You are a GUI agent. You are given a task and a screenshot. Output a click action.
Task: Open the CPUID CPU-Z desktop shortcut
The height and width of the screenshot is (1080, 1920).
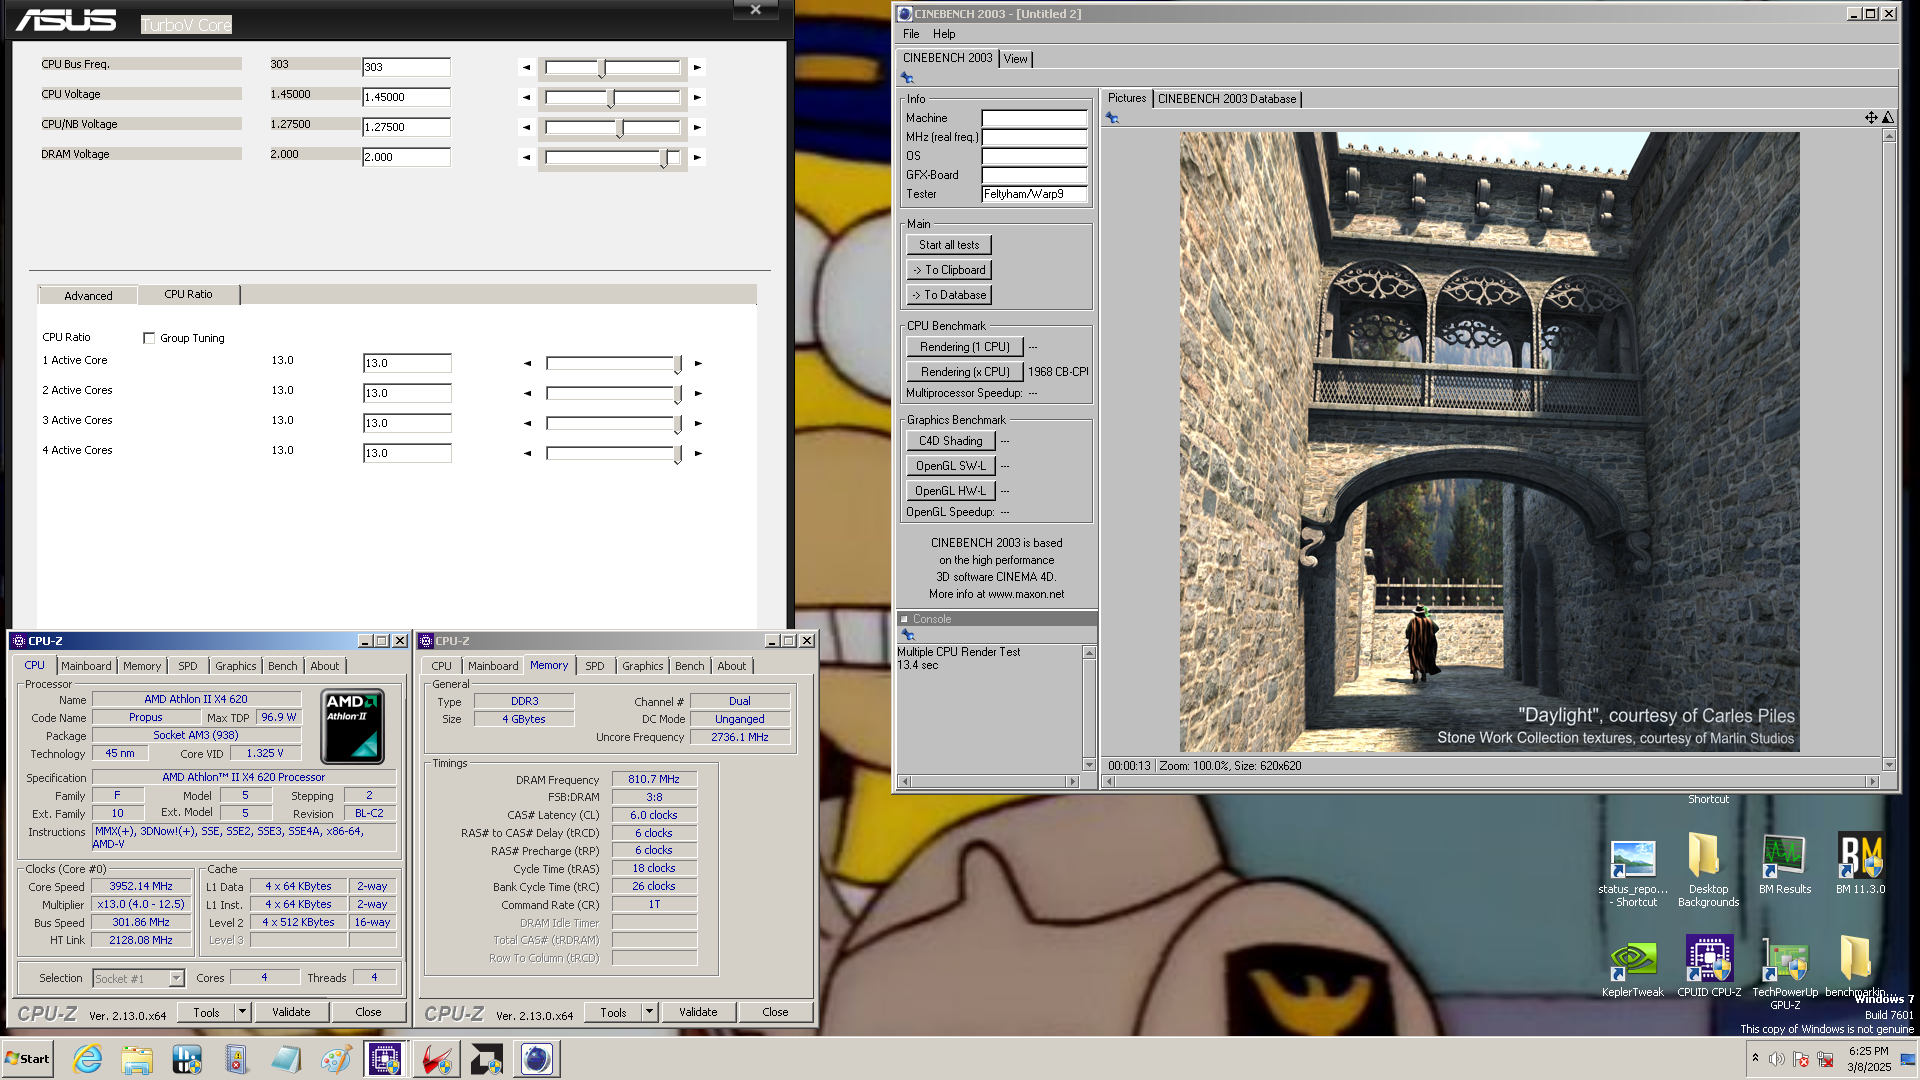pyautogui.click(x=1709, y=968)
